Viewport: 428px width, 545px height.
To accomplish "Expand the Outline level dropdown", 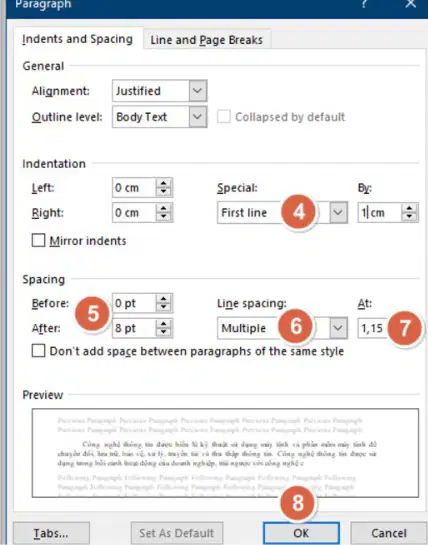I will pos(197,116).
